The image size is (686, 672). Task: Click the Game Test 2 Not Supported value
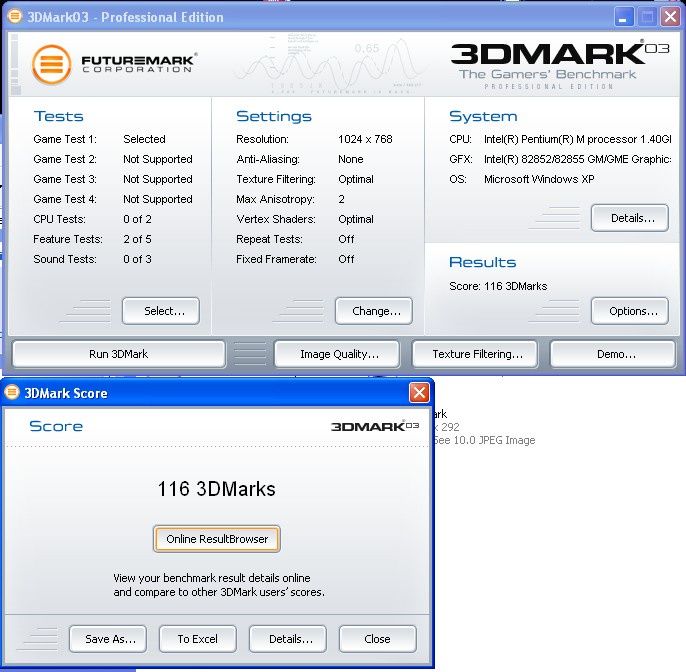tap(158, 159)
